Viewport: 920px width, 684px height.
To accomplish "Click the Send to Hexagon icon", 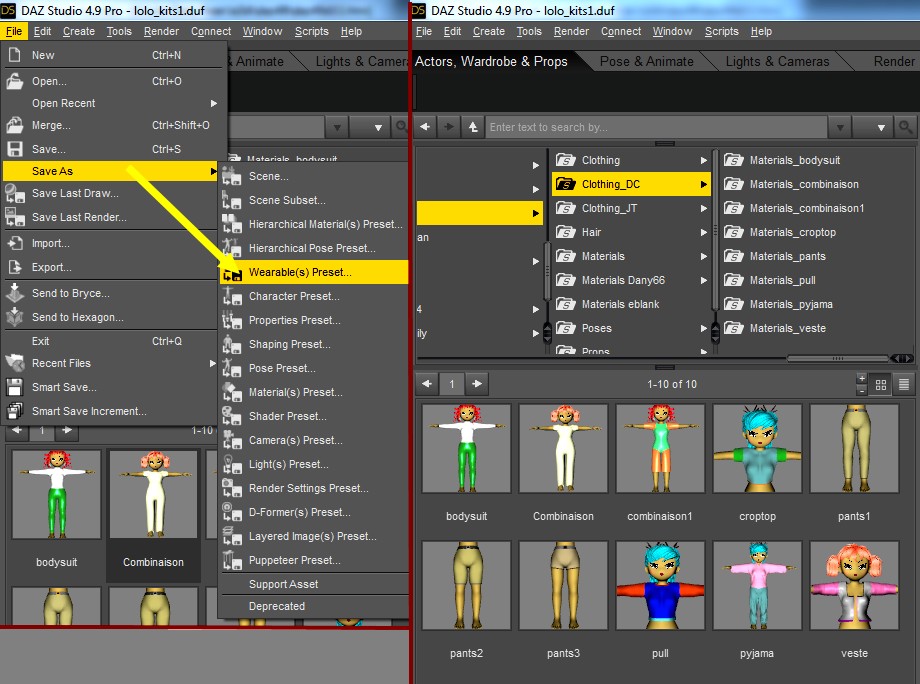I will coord(15,317).
